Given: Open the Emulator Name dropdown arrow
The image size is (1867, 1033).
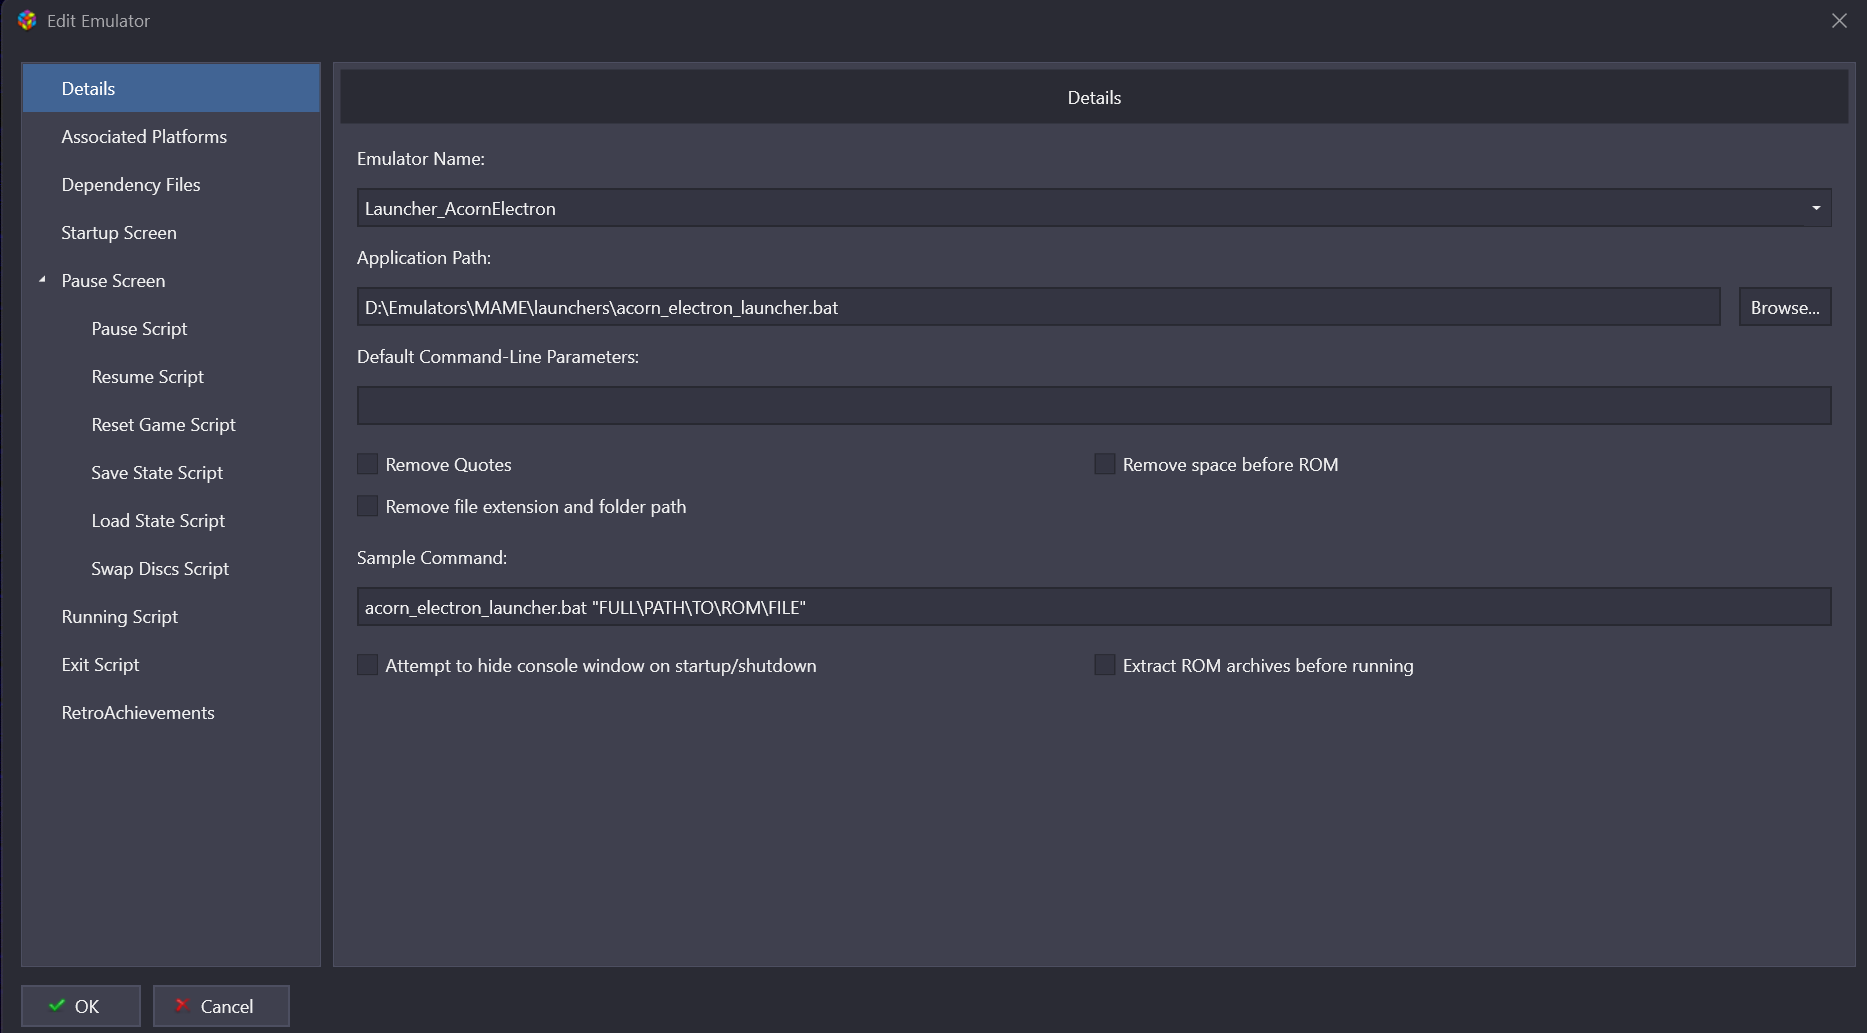Looking at the screenshot, I should pyautogui.click(x=1815, y=208).
